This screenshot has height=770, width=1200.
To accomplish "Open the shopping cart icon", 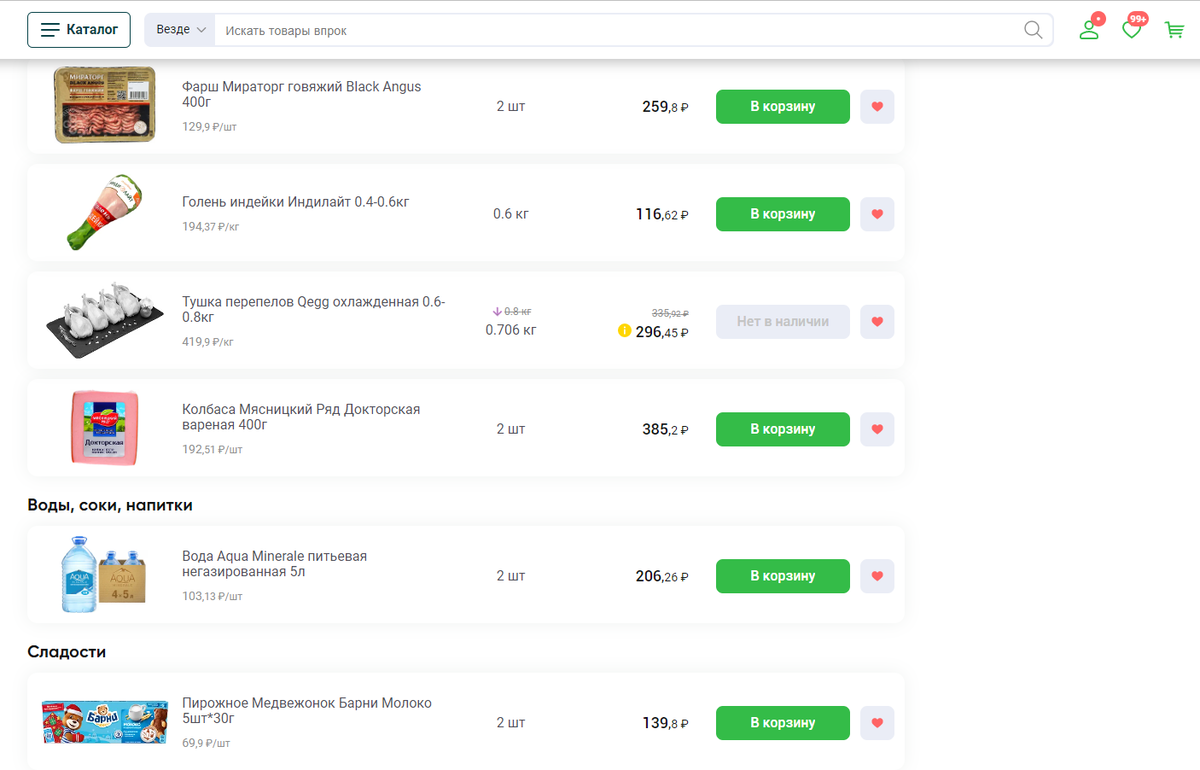I will (x=1174, y=30).
